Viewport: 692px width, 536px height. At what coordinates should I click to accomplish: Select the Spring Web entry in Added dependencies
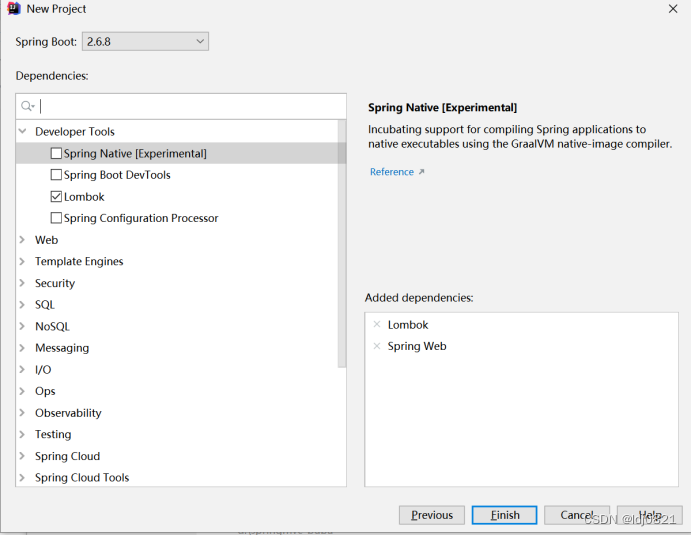(417, 346)
